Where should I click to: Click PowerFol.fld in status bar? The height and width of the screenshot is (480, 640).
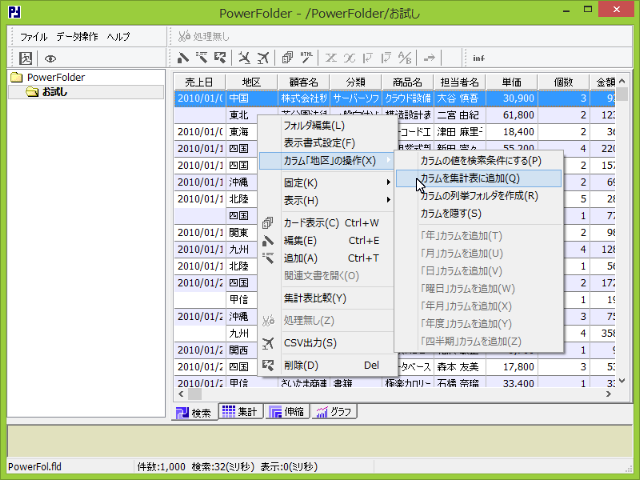[35, 467]
